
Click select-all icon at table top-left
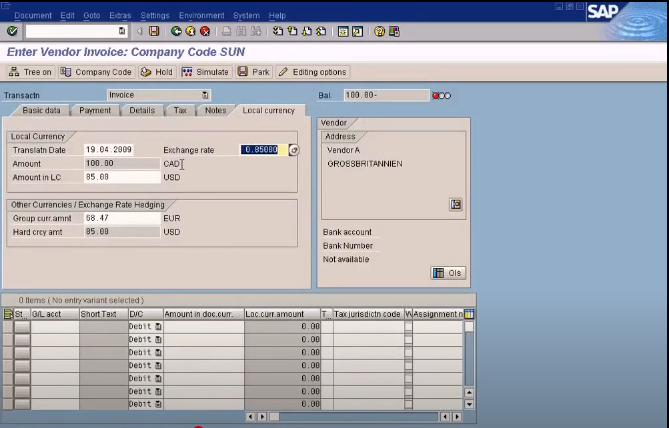pos(8,314)
